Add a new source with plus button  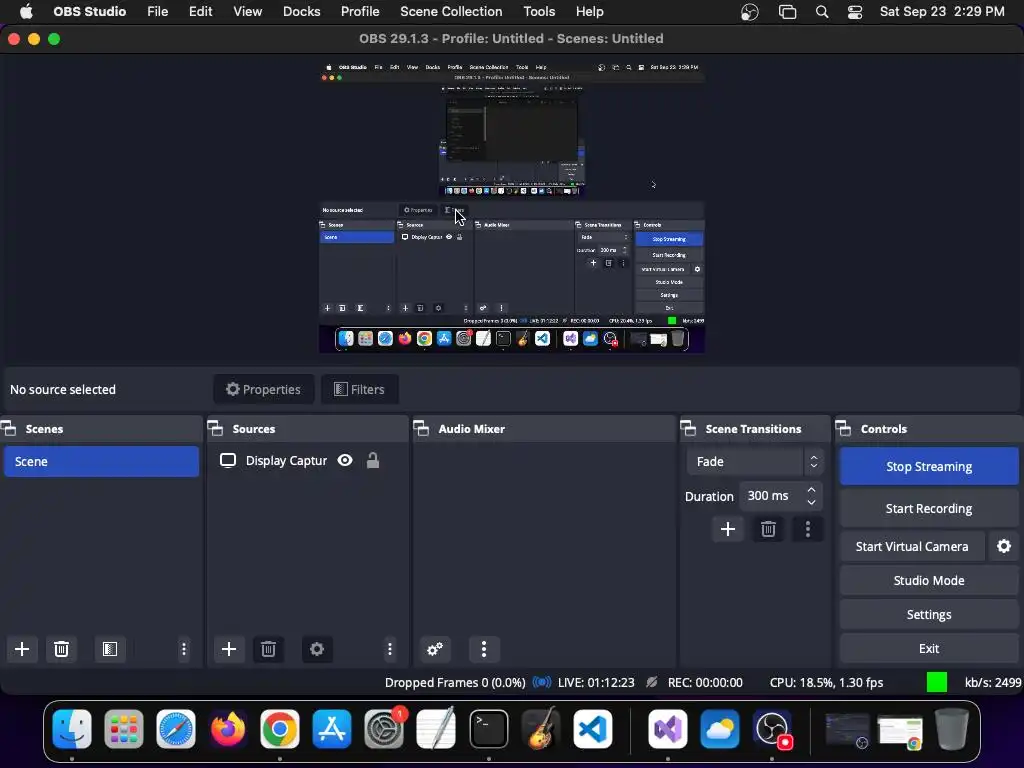point(229,648)
